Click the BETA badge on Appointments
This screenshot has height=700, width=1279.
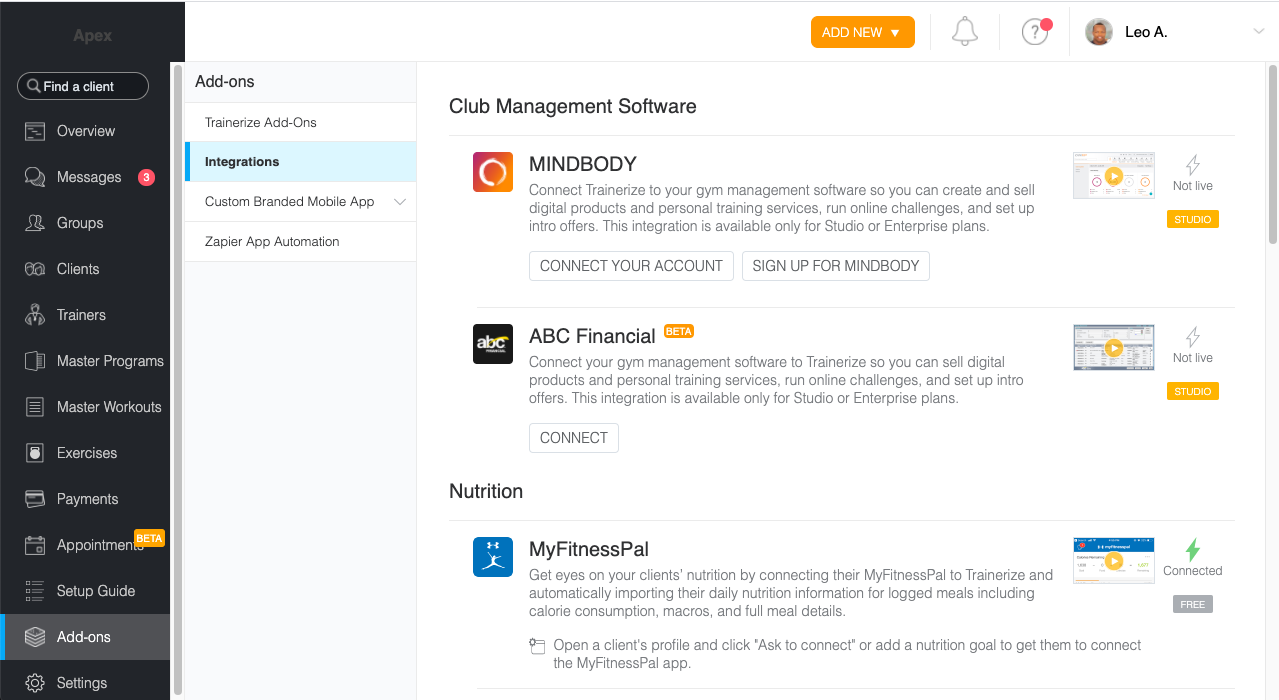[149, 538]
